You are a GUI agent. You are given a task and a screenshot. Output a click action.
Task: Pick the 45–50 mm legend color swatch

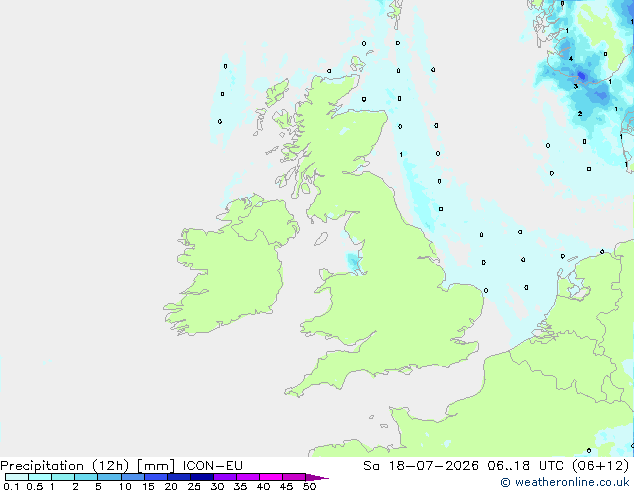(x=294, y=477)
